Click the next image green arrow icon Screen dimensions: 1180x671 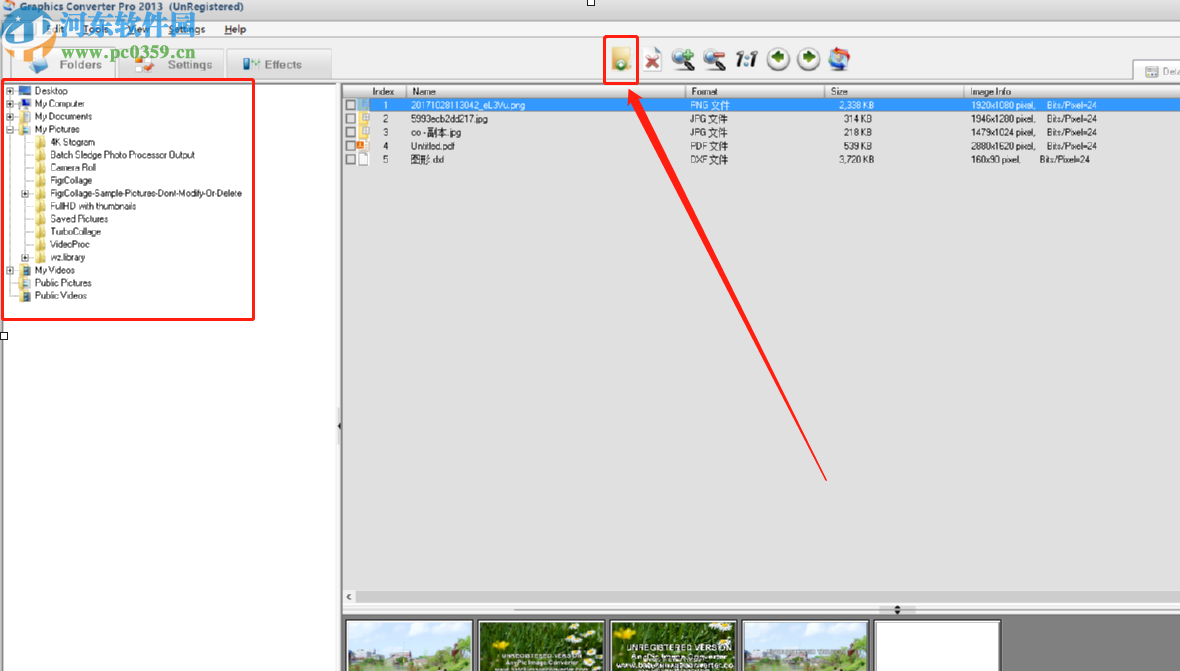pyautogui.click(x=808, y=59)
